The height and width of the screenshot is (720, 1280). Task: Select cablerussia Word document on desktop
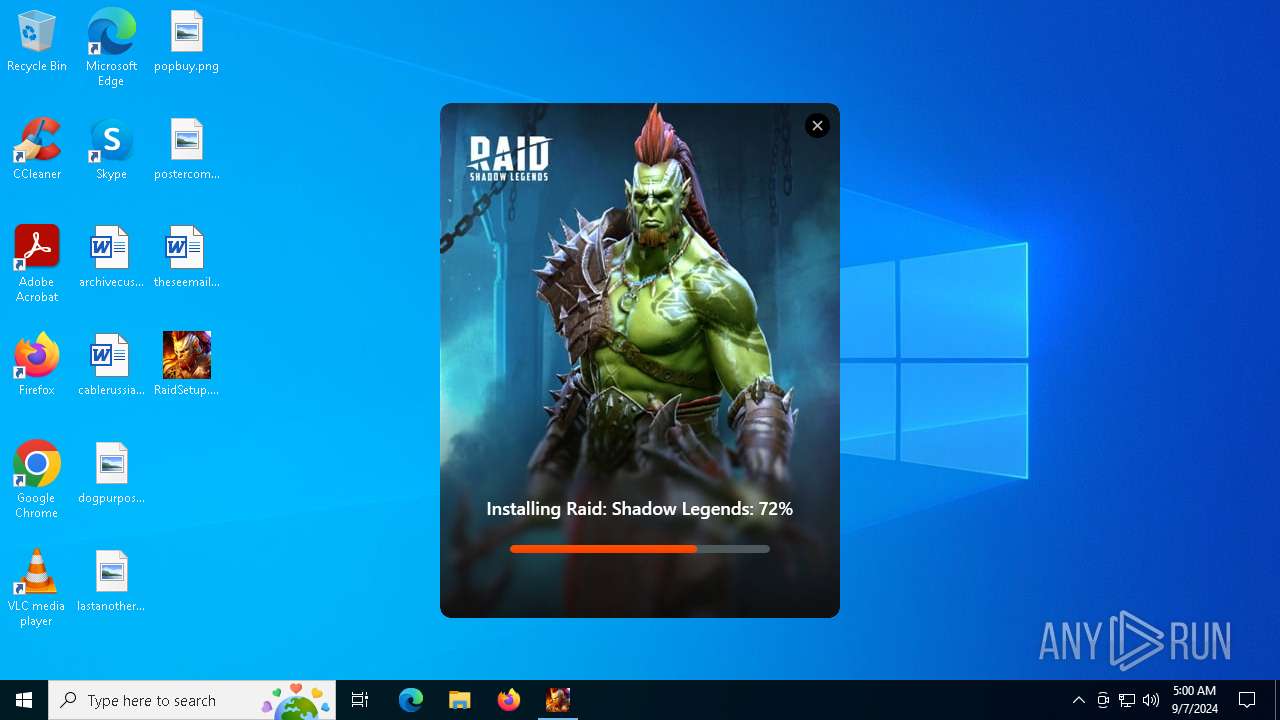[111, 365]
